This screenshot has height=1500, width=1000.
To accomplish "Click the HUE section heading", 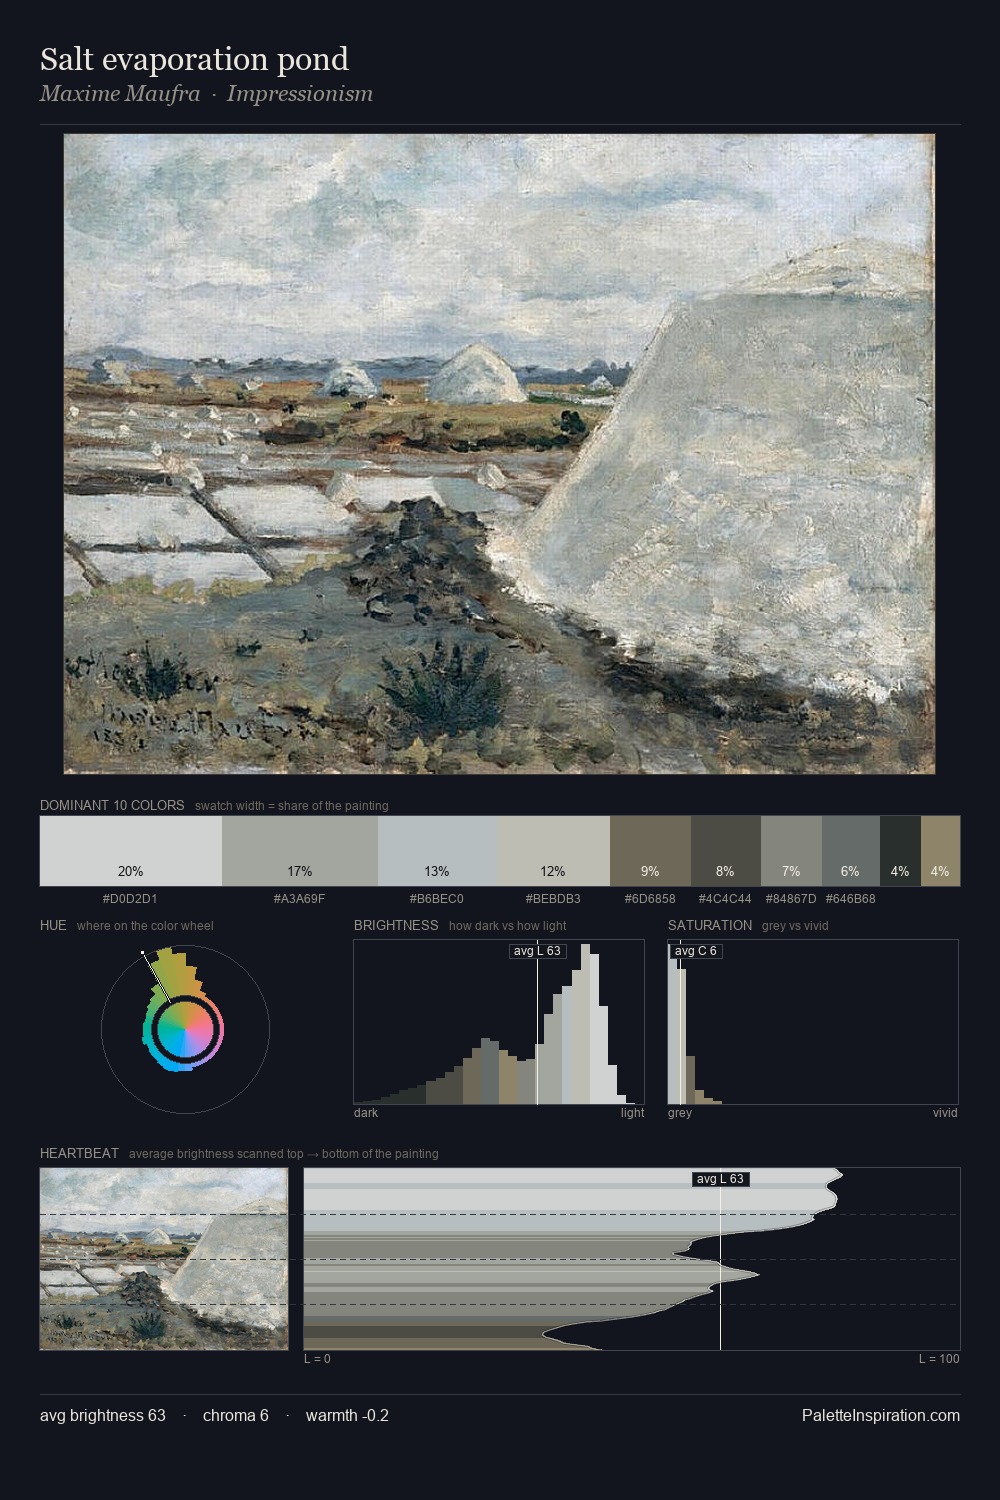I will pos(53,925).
